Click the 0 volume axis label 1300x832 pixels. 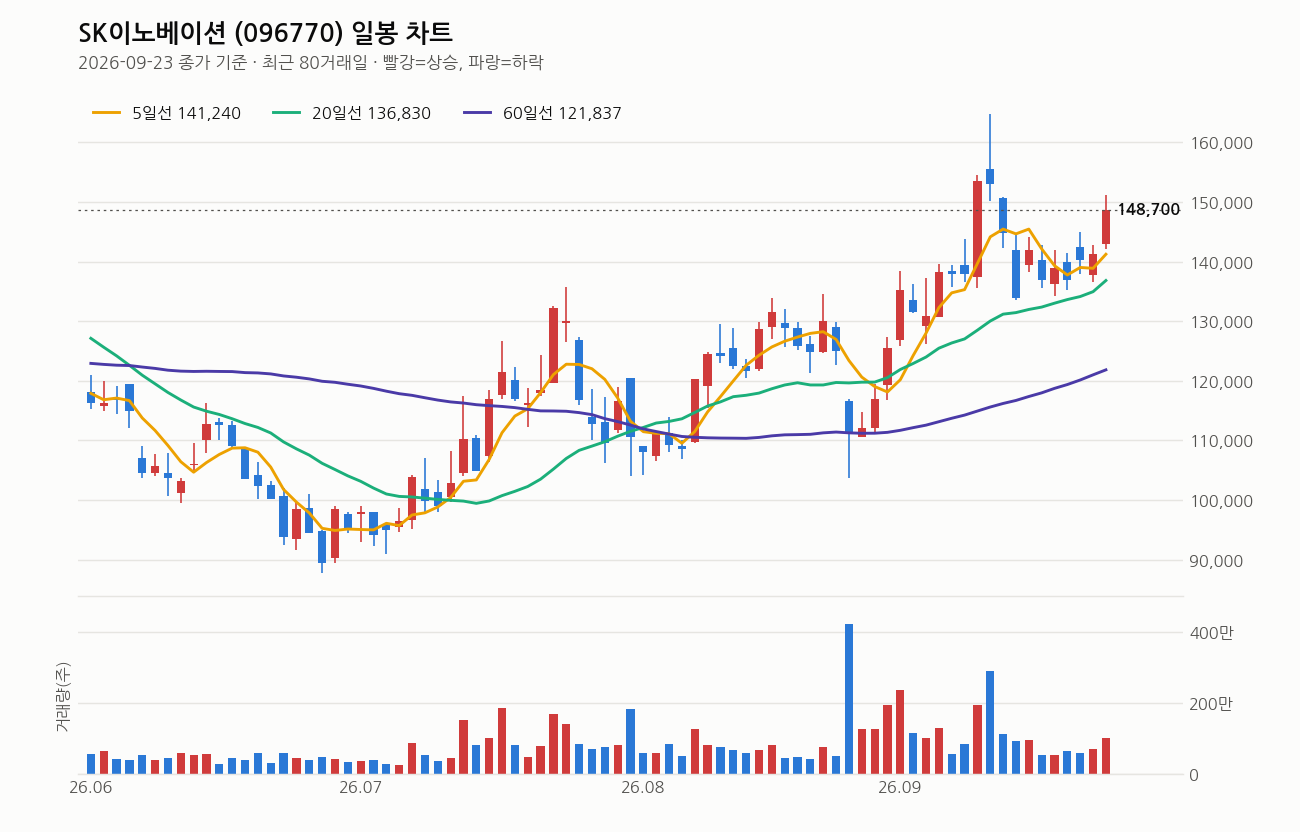(1195, 775)
